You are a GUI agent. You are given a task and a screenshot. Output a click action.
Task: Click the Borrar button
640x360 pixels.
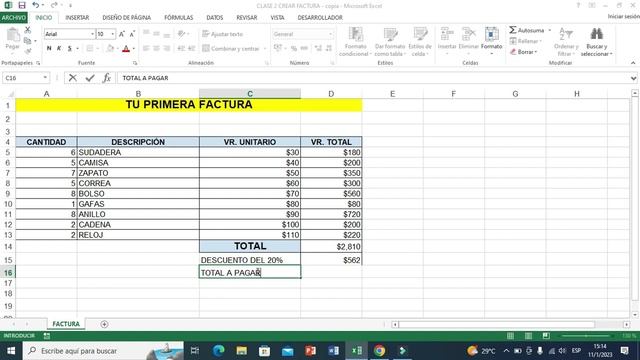click(524, 52)
